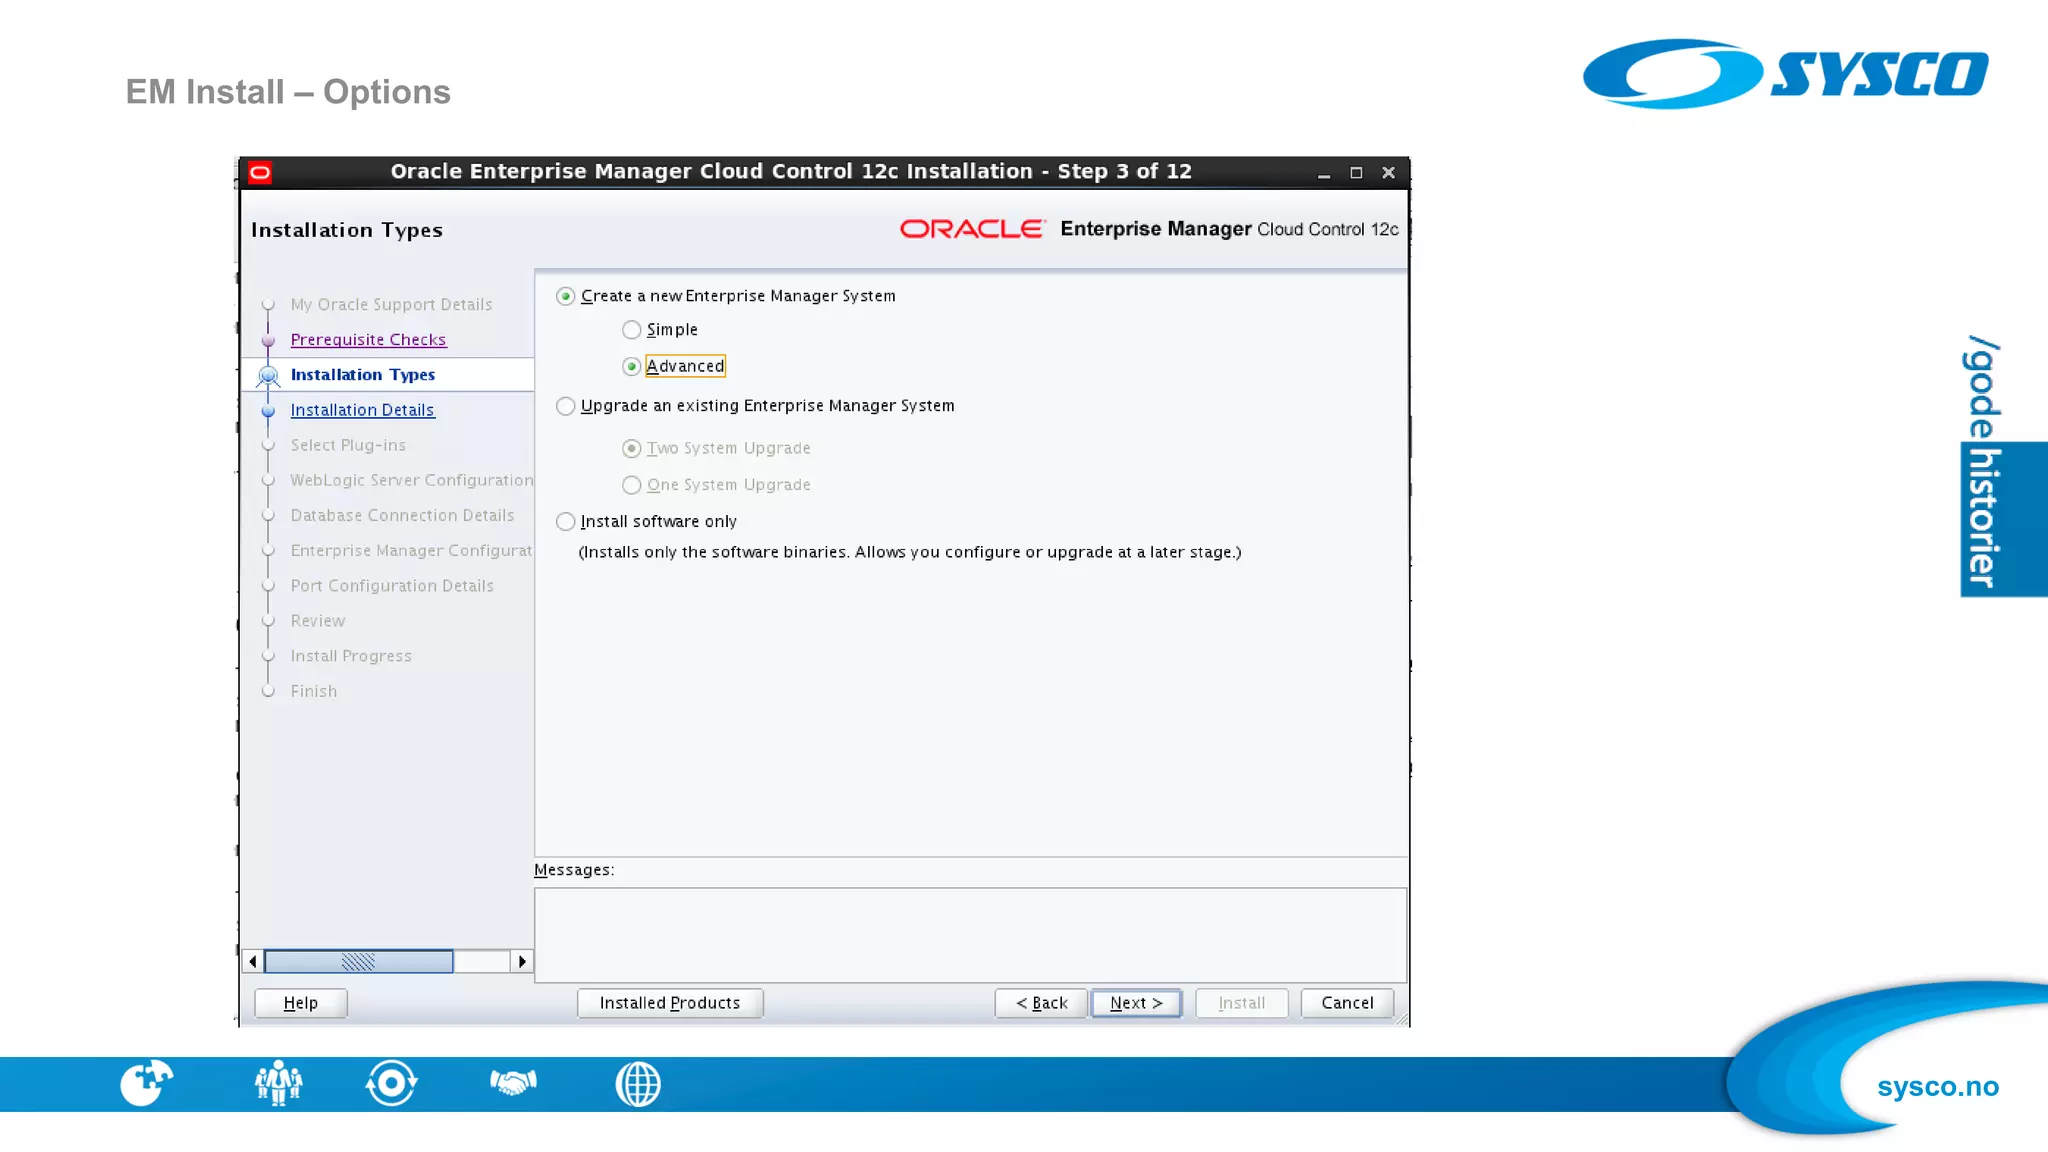The width and height of the screenshot is (2048, 1152).
Task: Click the puzzle piece icon in footer
Action: pyautogui.click(x=146, y=1083)
